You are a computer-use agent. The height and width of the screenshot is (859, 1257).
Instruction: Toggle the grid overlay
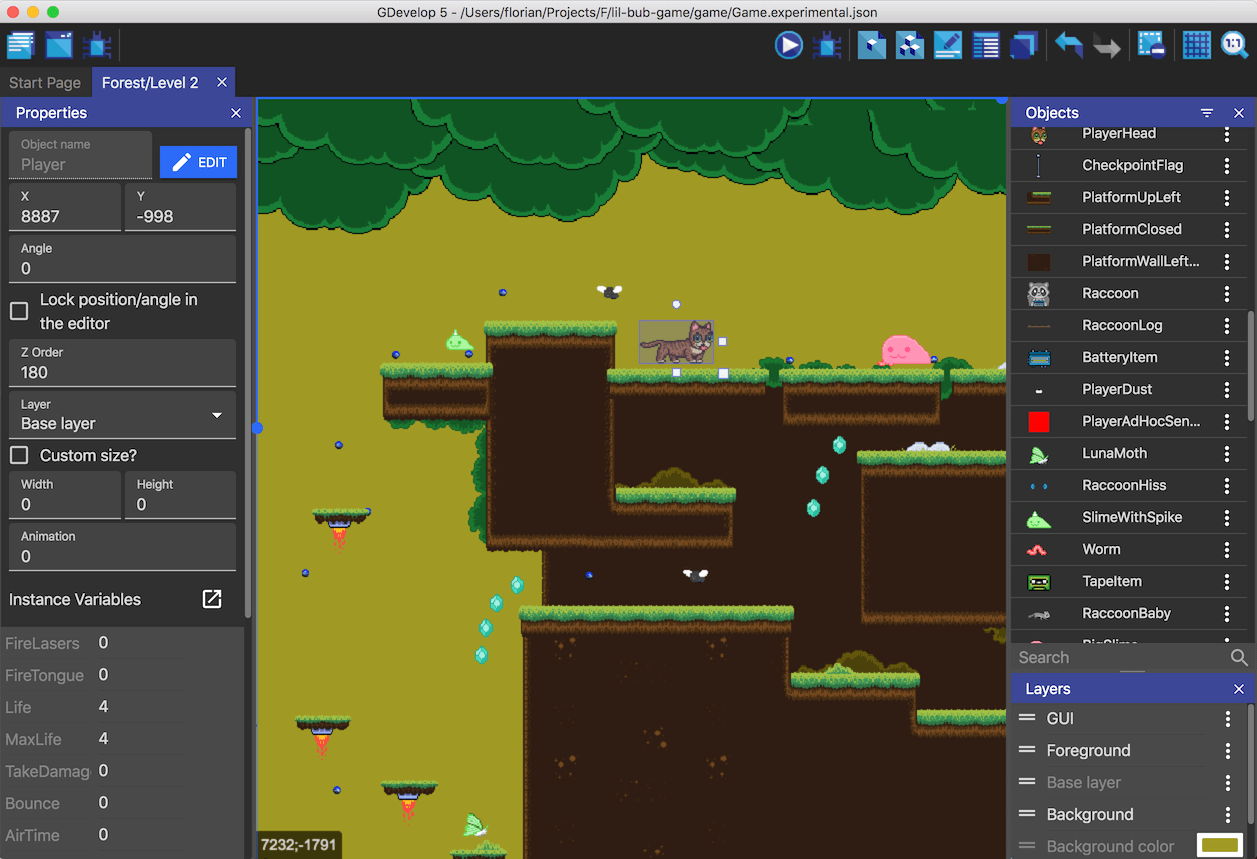[x=1196, y=44]
